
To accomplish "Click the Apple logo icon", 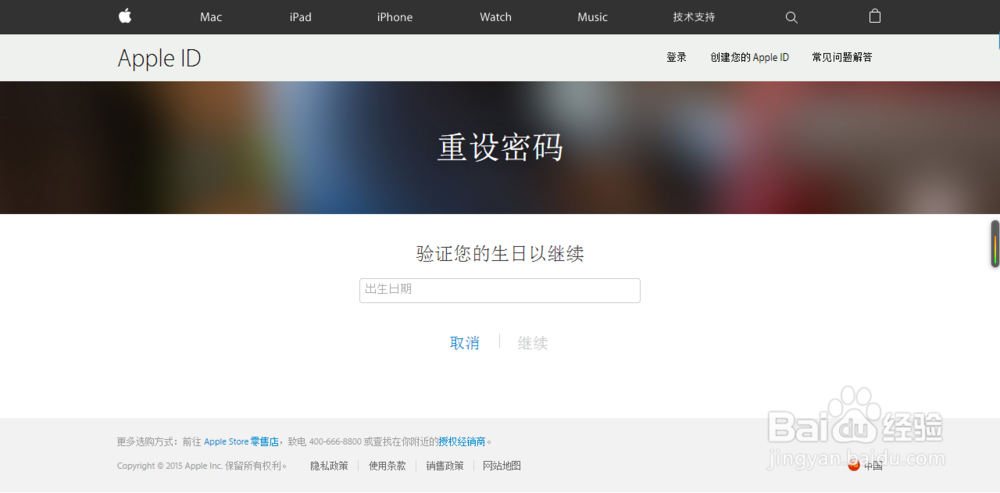I will pos(125,16).
